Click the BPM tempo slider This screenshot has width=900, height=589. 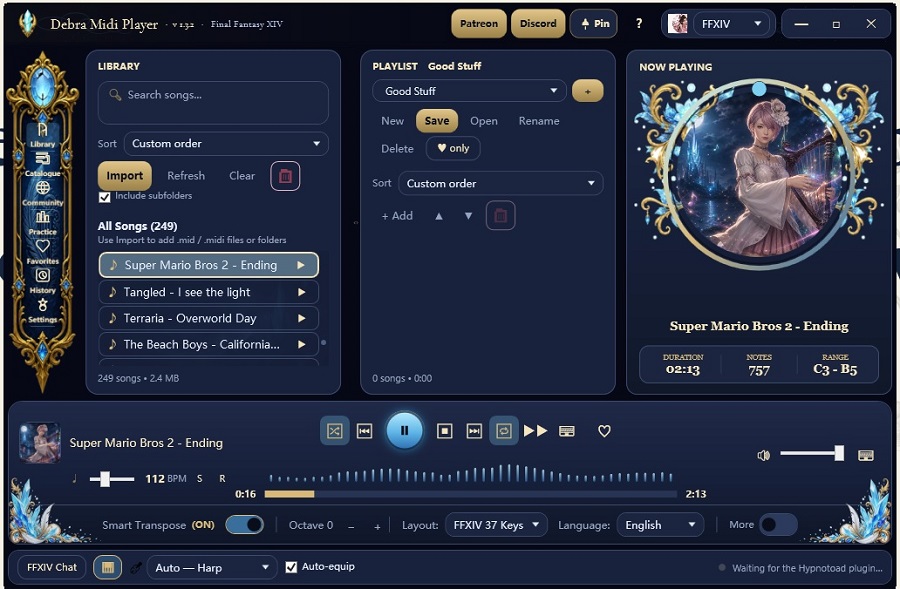click(x=112, y=478)
